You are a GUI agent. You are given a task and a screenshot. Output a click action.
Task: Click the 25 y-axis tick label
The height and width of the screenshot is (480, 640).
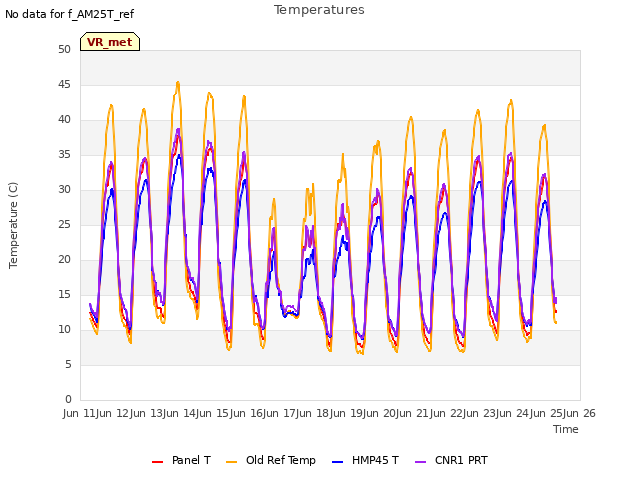click(64, 224)
